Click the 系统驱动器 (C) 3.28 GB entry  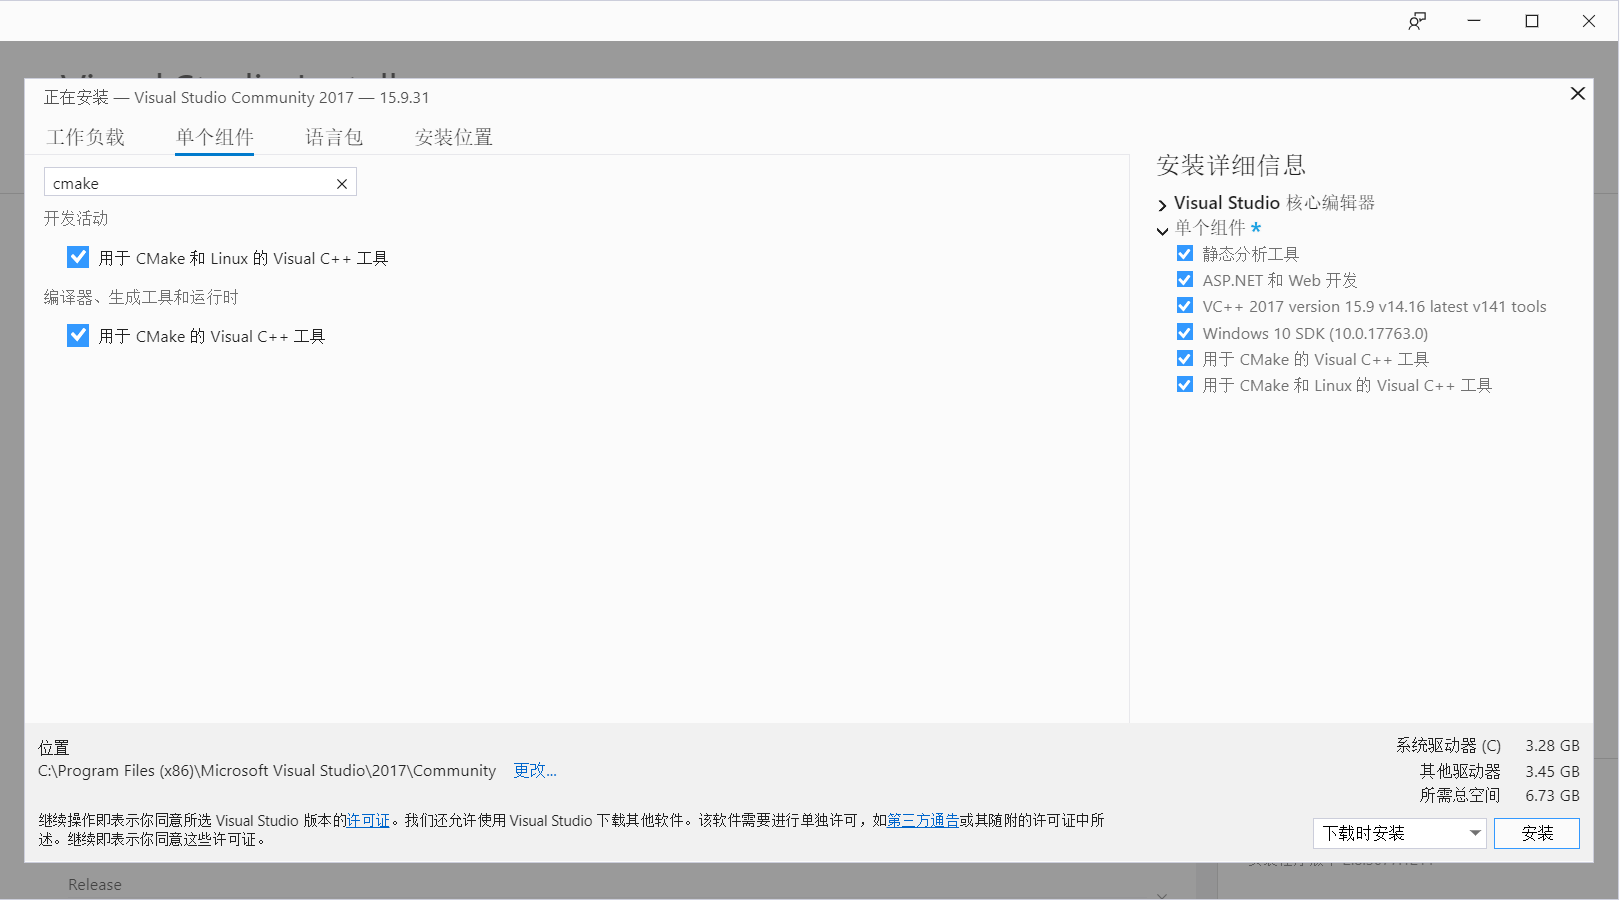click(1488, 746)
